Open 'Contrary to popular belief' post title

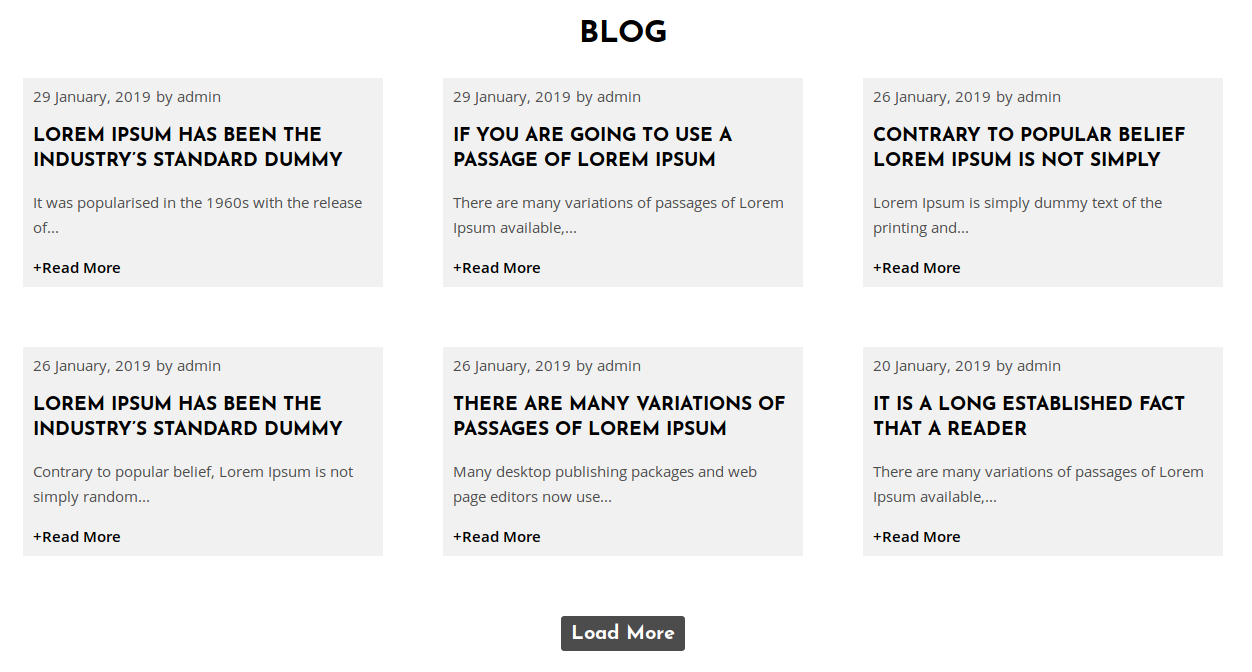[1029, 147]
